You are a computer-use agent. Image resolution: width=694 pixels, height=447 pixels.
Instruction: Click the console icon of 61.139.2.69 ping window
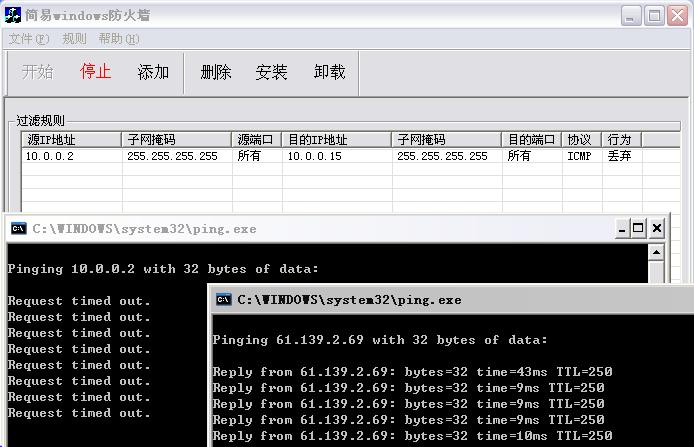[224, 300]
